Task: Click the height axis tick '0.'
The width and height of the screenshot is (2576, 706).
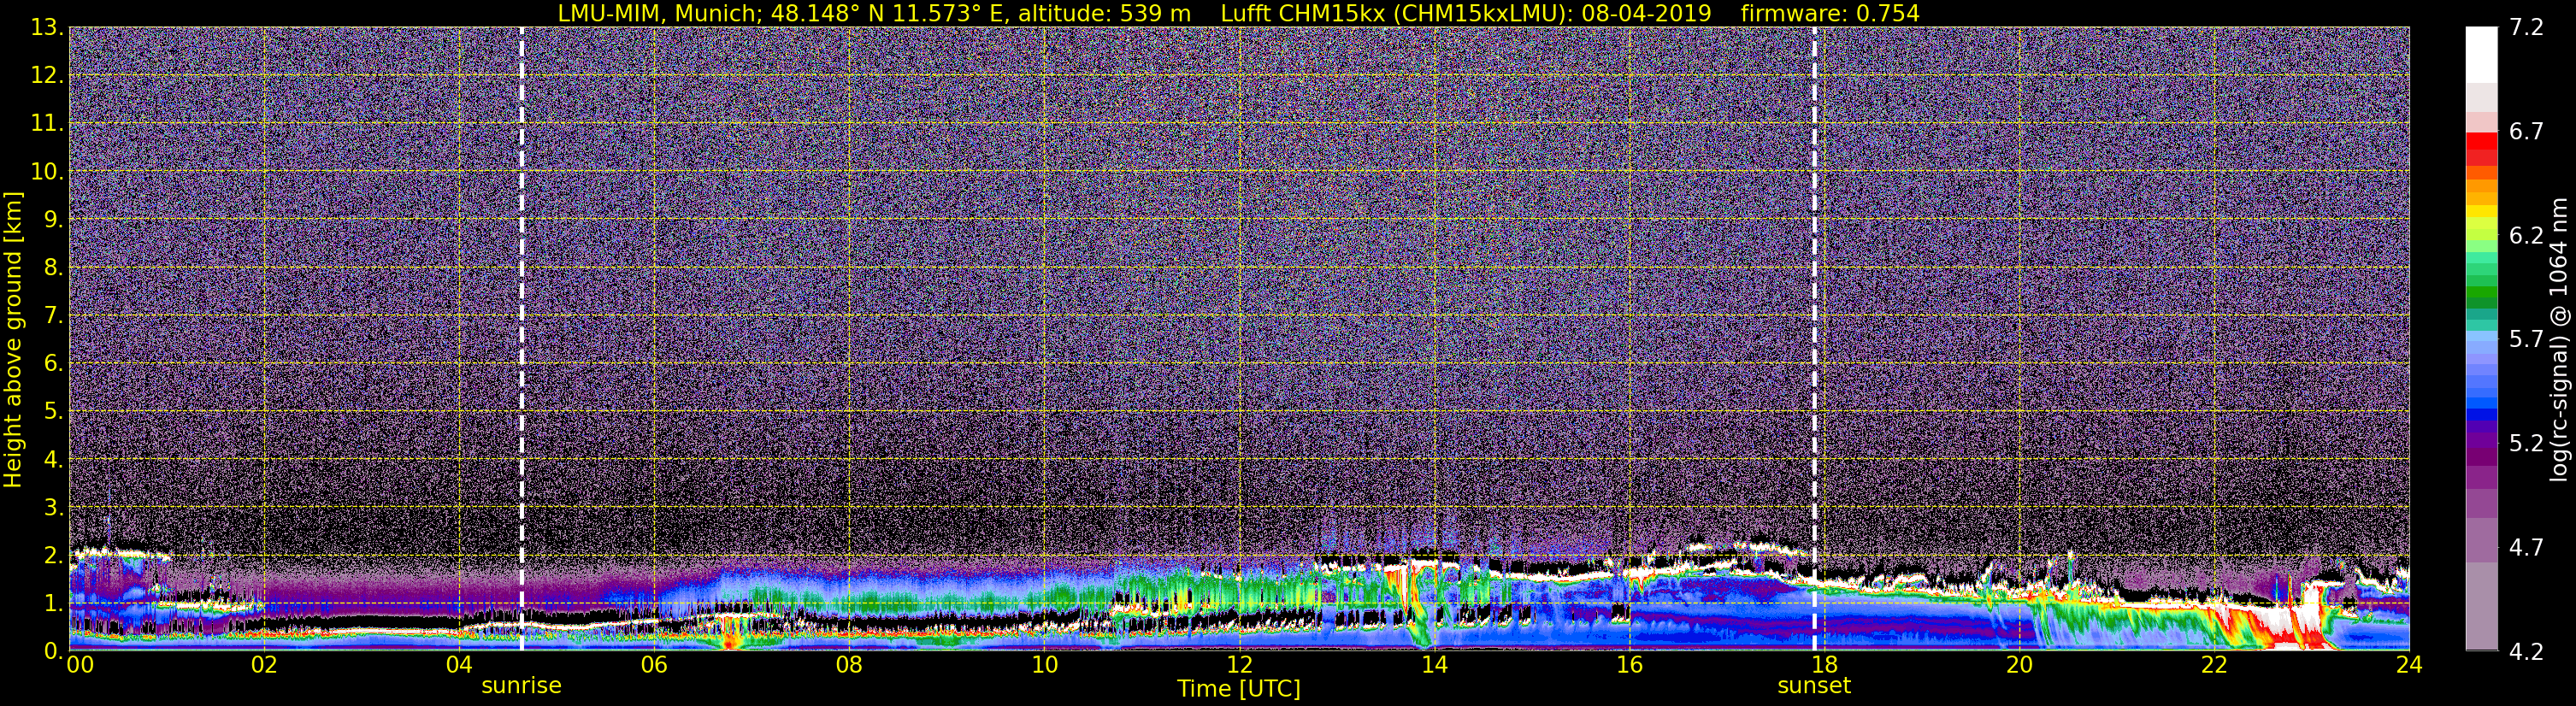Action: click(x=53, y=651)
